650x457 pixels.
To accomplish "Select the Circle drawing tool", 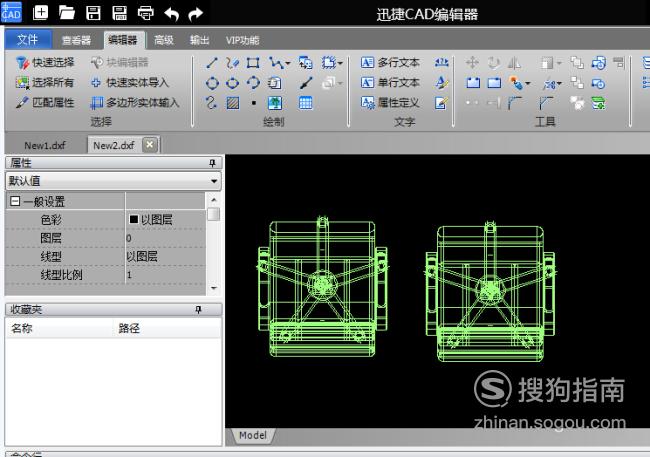I will pyautogui.click(x=212, y=83).
